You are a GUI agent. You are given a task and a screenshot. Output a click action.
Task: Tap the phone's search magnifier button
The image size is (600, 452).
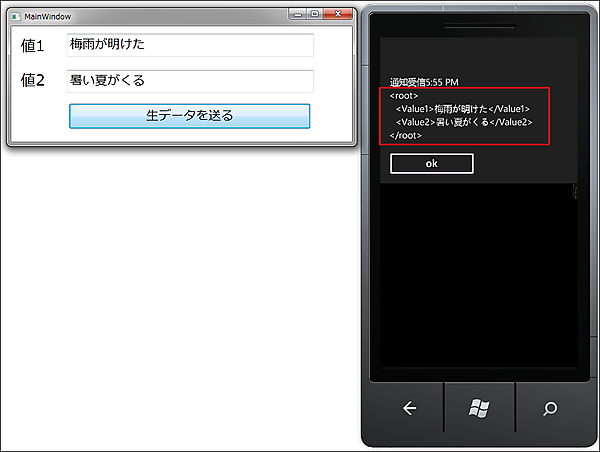pos(550,408)
